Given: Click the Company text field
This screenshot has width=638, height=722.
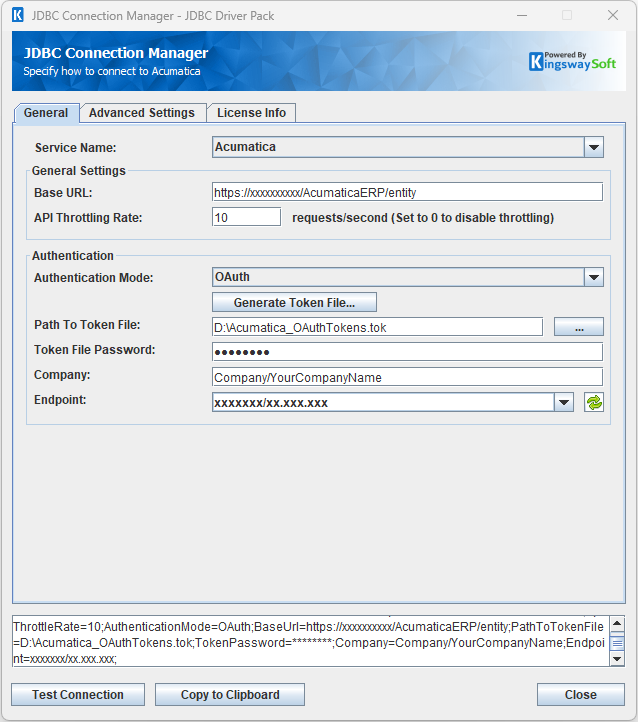Looking at the screenshot, I should tap(407, 377).
